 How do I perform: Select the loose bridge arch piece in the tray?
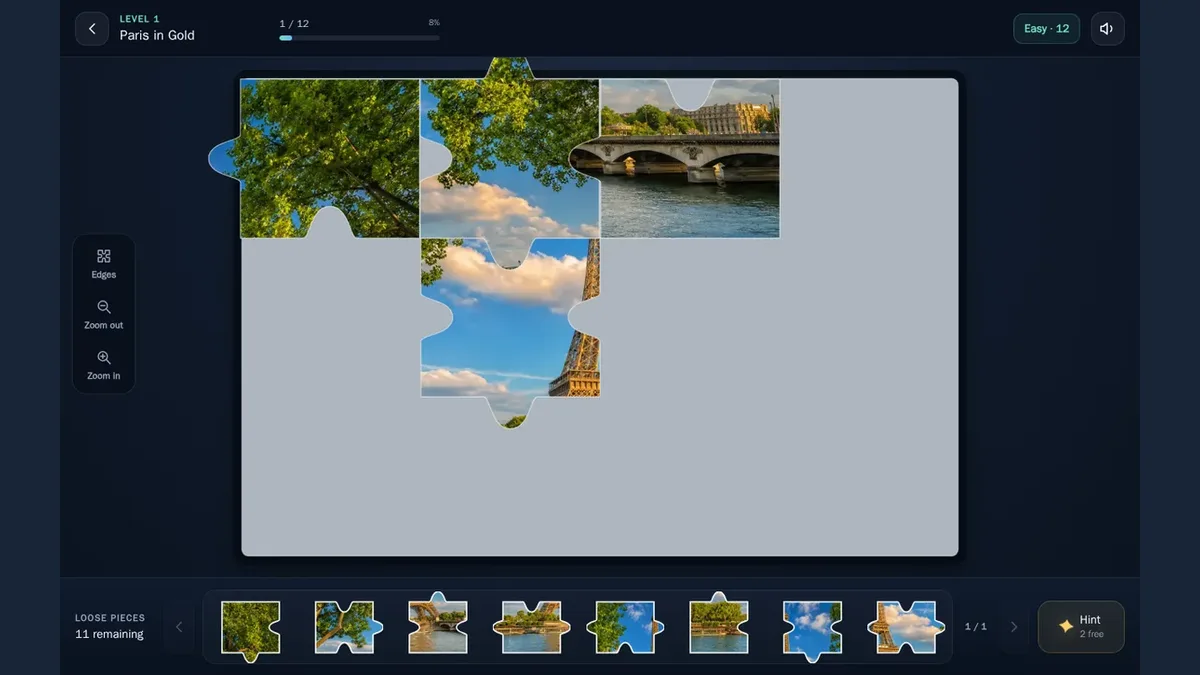(438, 623)
